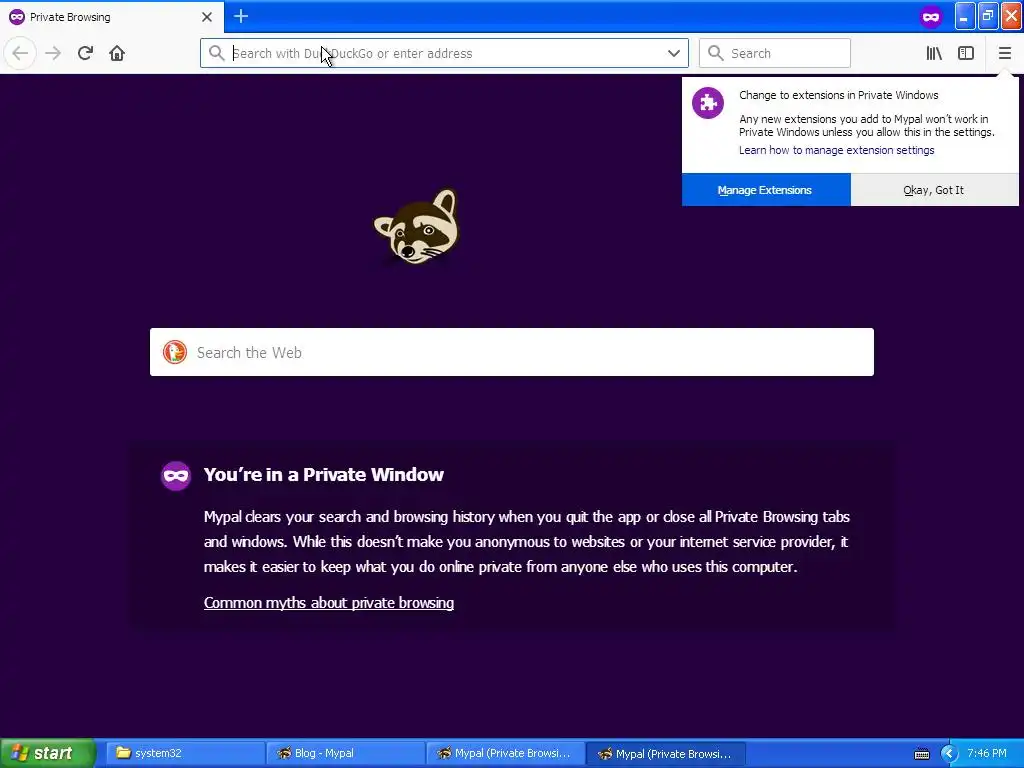This screenshot has height=768, width=1024.
Task: Open the Library bookshelf icon
Action: (x=934, y=53)
